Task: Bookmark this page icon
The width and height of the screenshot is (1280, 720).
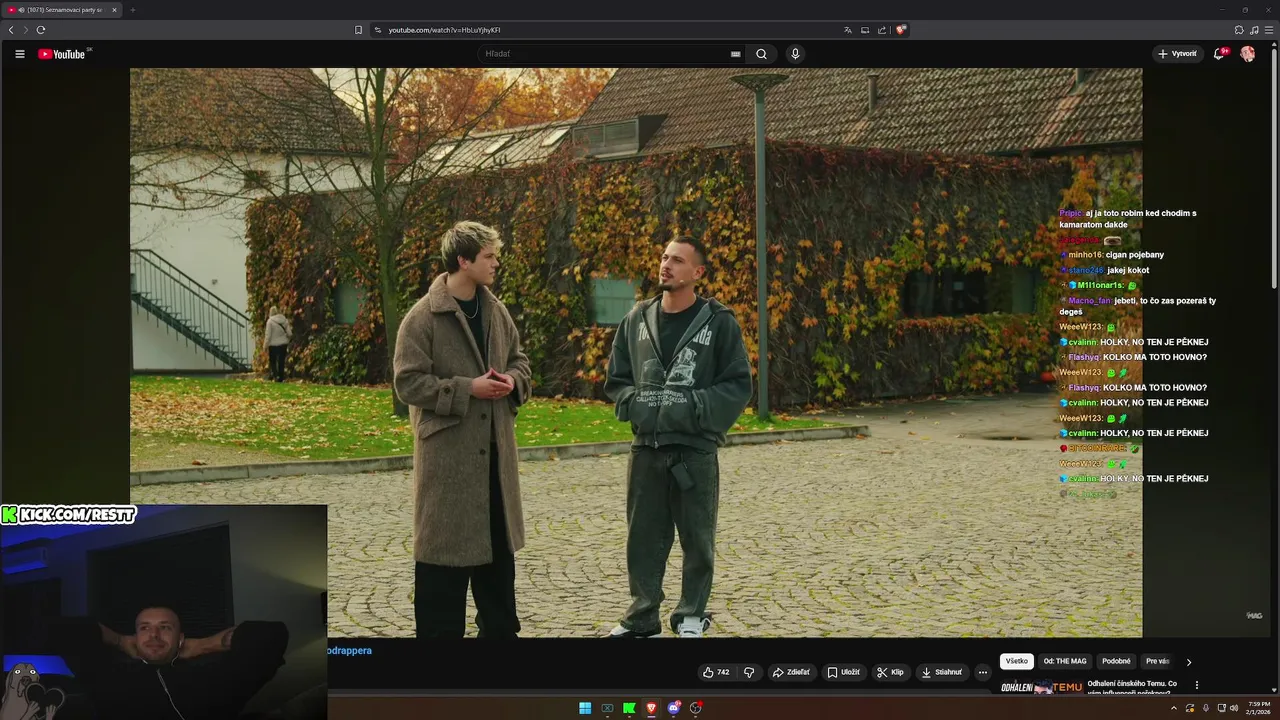Action: 358,30
